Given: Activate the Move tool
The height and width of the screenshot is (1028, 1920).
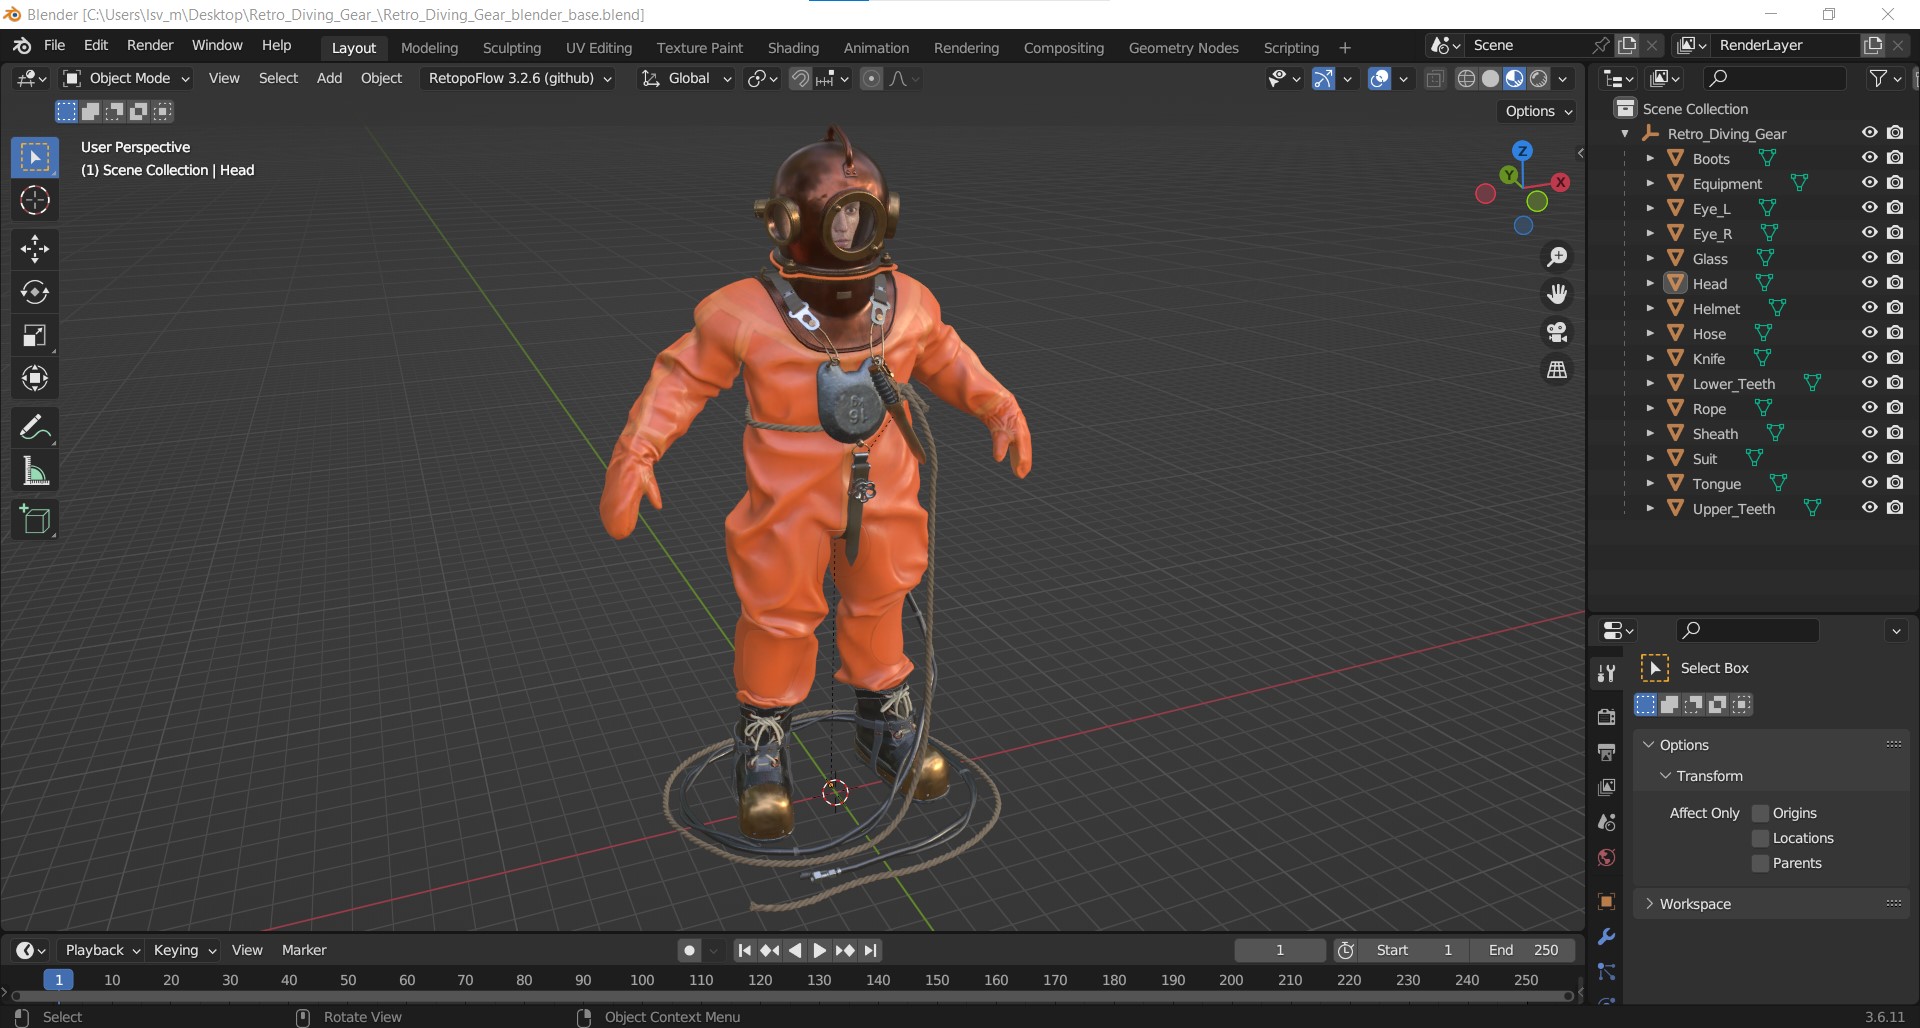Looking at the screenshot, I should [35, 249].
